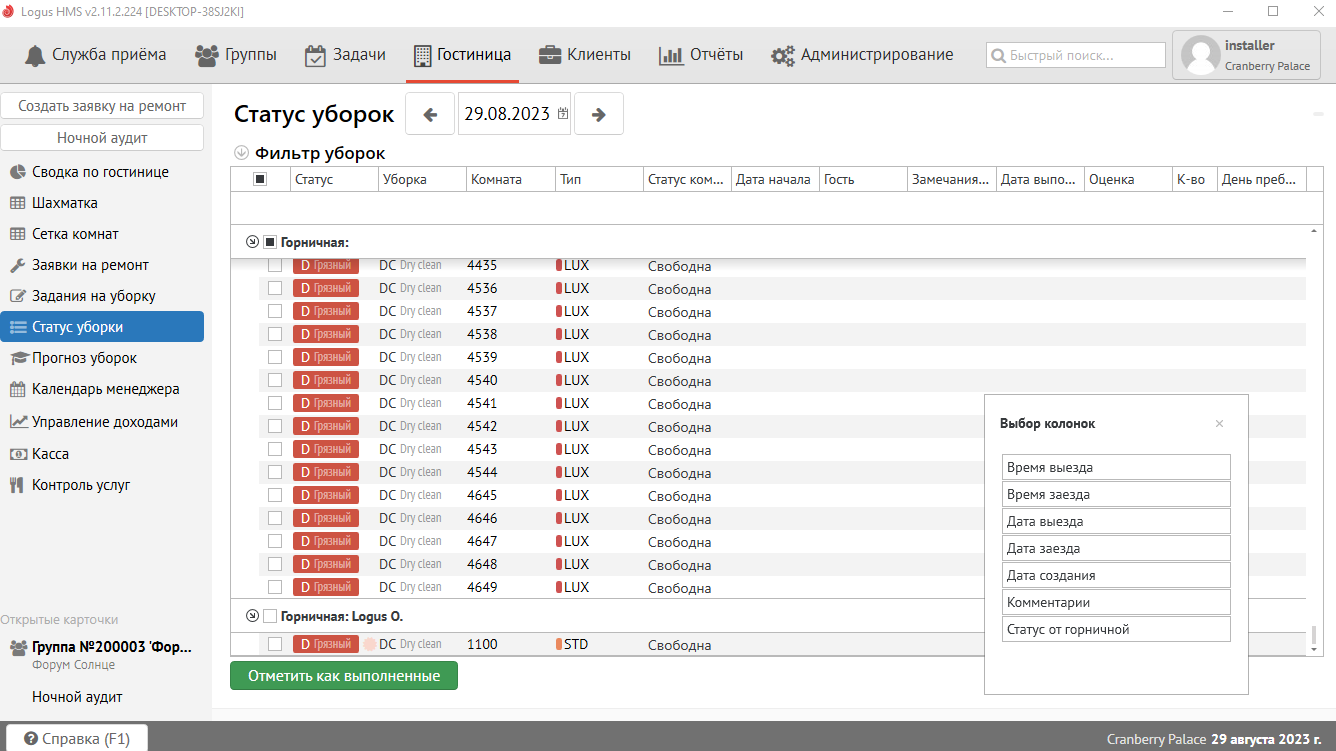Close the Выбор колонок popup
Screen dimensions: 1336x751
coord(1219,424)
